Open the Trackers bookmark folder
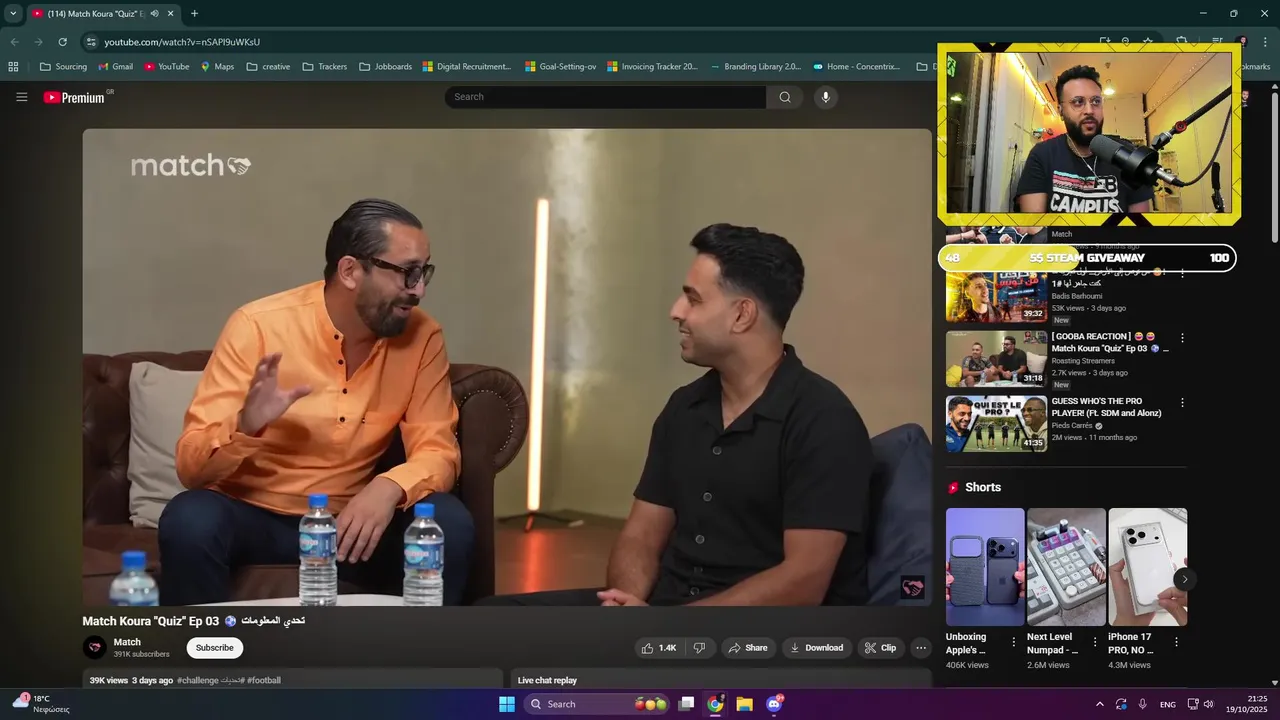Image resolution: width=1280 pixels, height=720 pixels. [x=324, y=67]
